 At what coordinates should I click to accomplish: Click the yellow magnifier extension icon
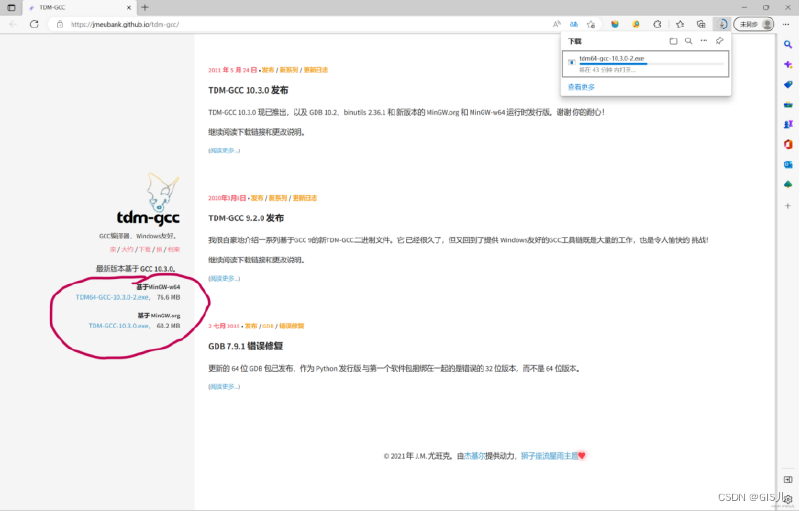click(636, 24)
